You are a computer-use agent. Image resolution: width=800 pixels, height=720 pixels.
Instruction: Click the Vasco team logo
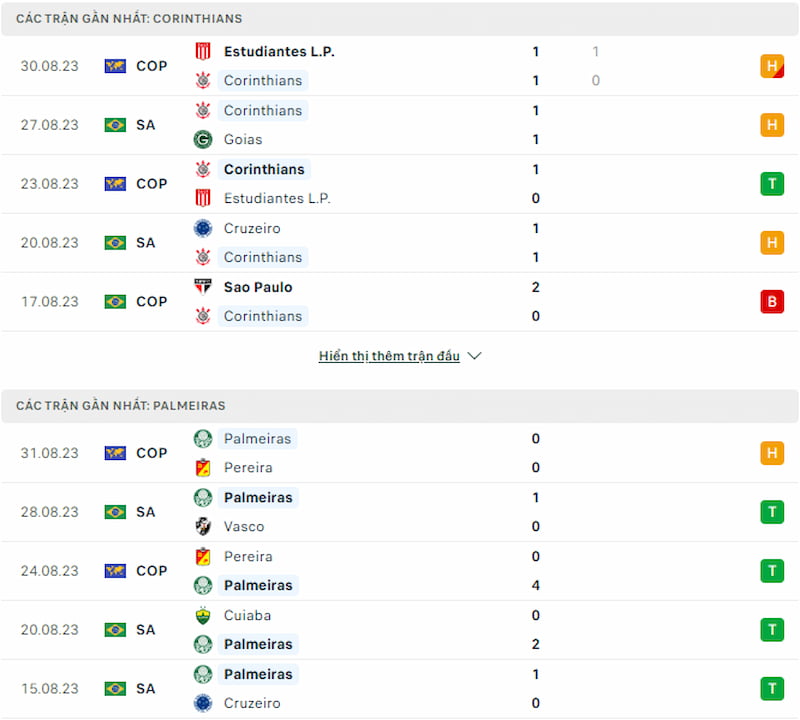coord(203,526)
